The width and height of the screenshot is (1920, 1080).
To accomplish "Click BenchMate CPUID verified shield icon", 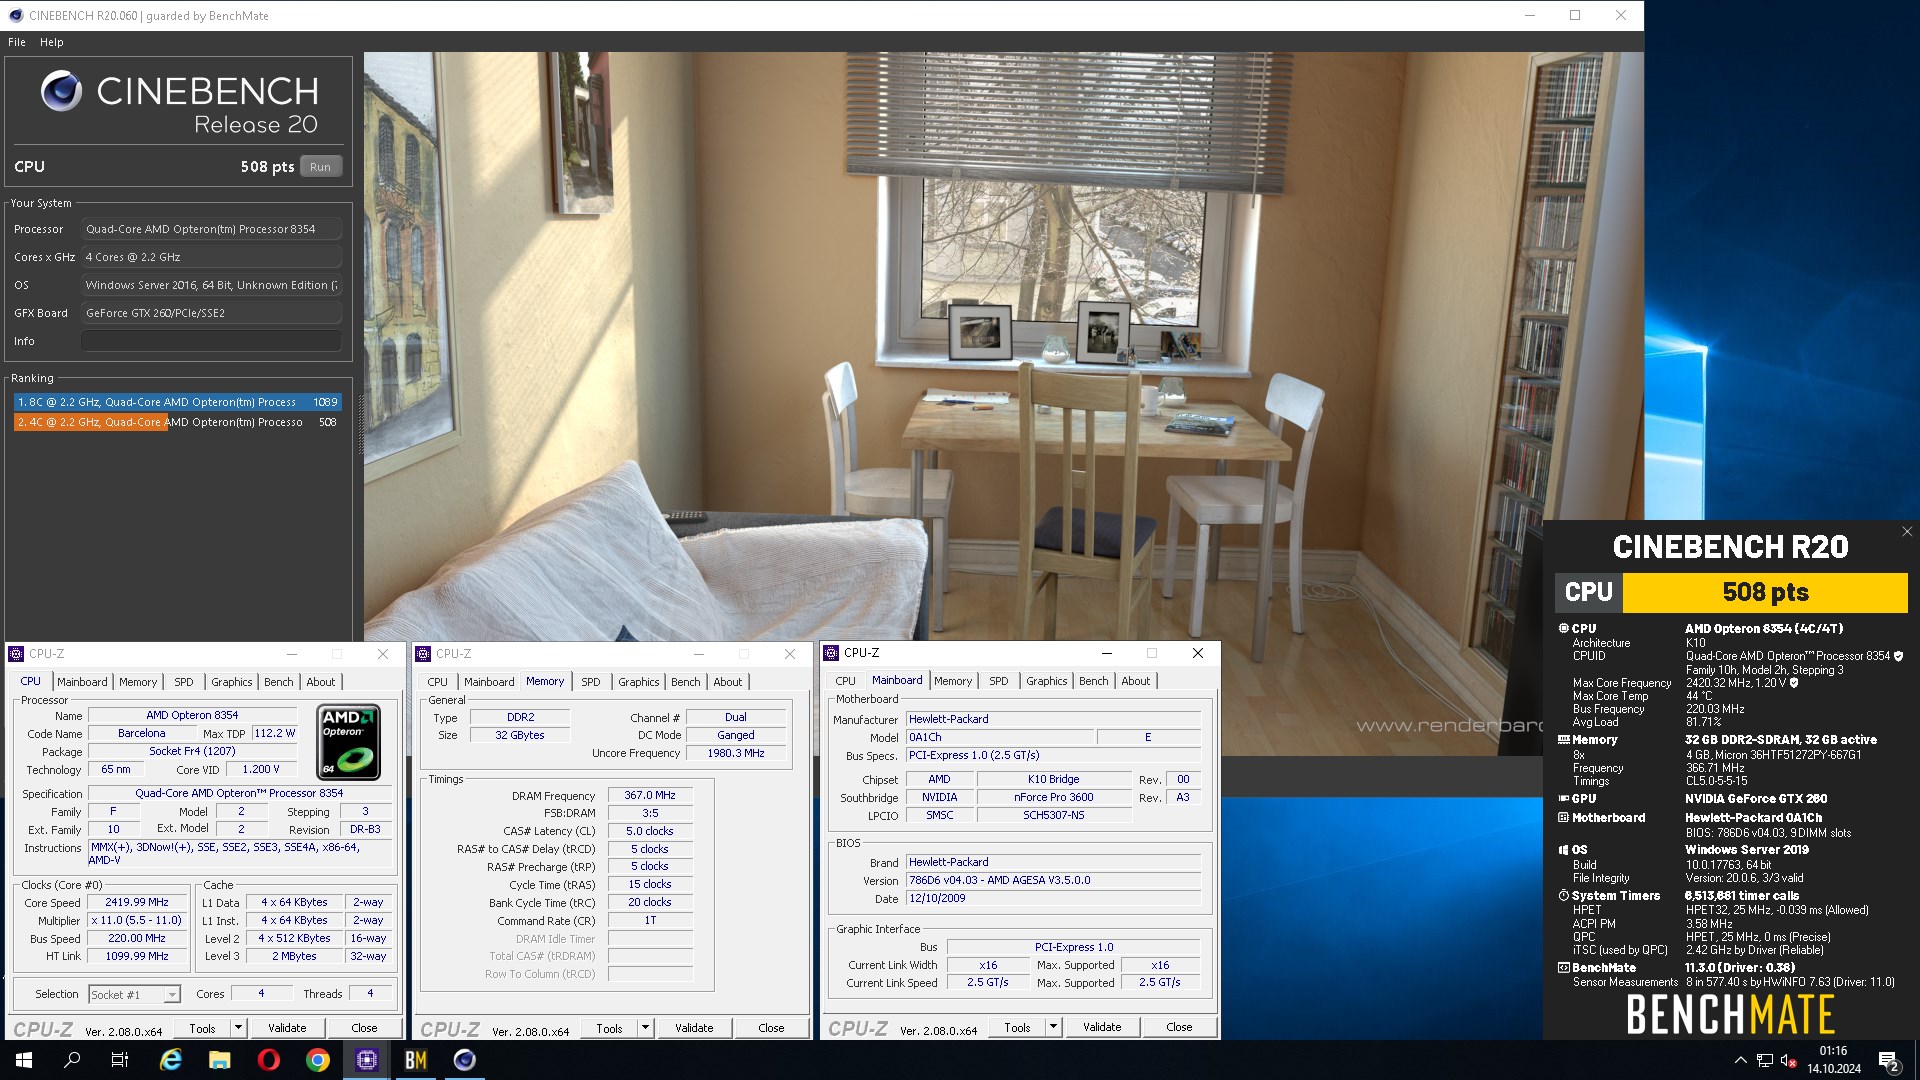I will (1899, 656).
